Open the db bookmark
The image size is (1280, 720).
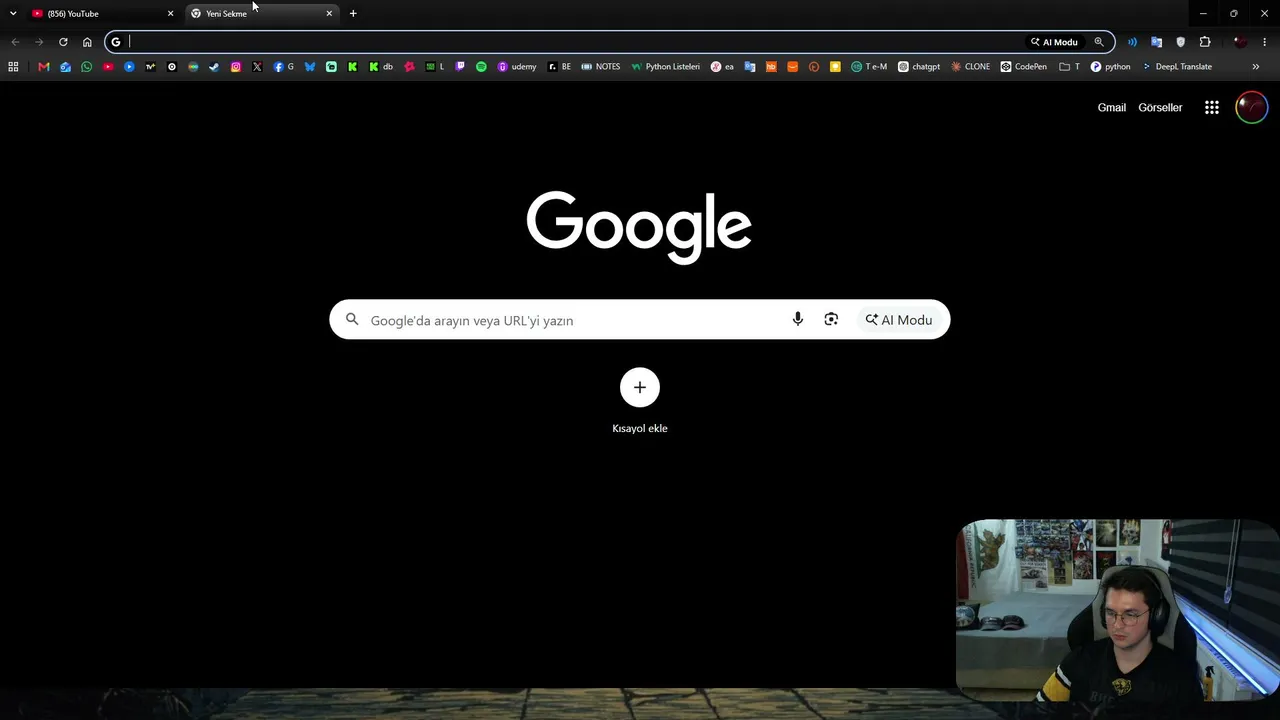click(x=381, y=67)
